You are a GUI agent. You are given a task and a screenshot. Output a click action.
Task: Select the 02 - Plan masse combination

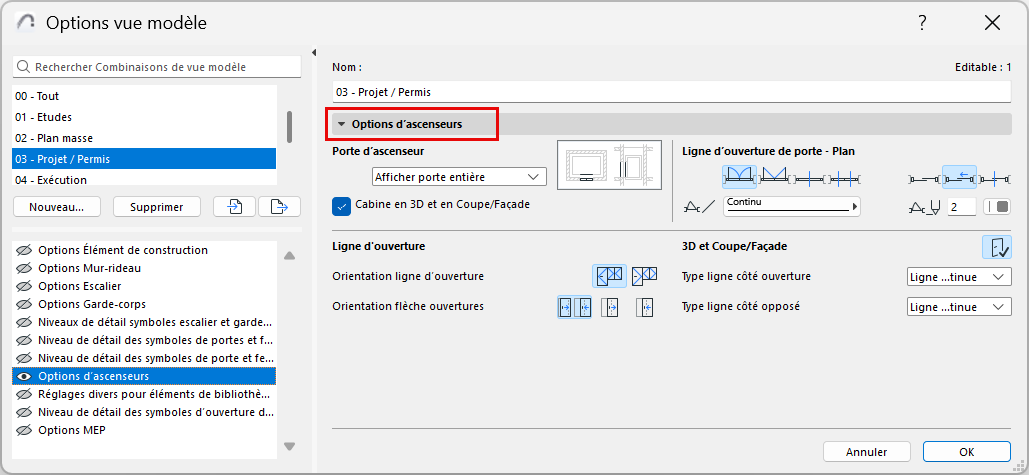[x=53, y=138]
